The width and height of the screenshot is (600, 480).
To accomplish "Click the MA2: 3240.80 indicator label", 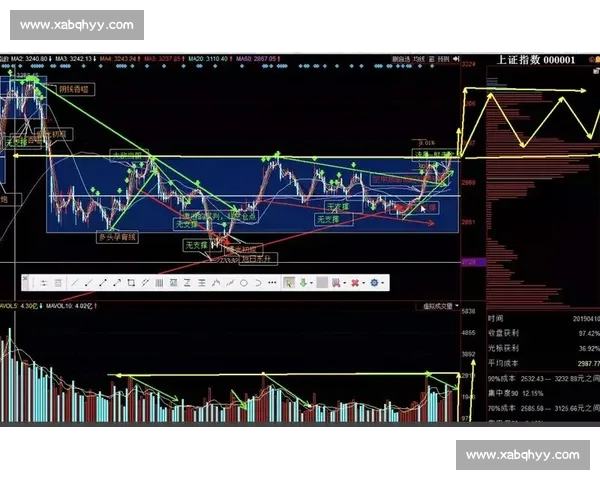I will [x=31, y=59].
